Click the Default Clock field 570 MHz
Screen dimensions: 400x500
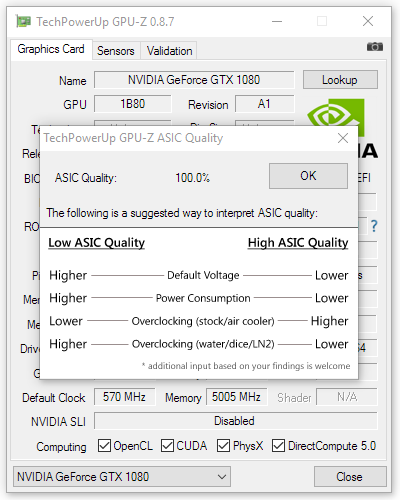tap(124, 397)
